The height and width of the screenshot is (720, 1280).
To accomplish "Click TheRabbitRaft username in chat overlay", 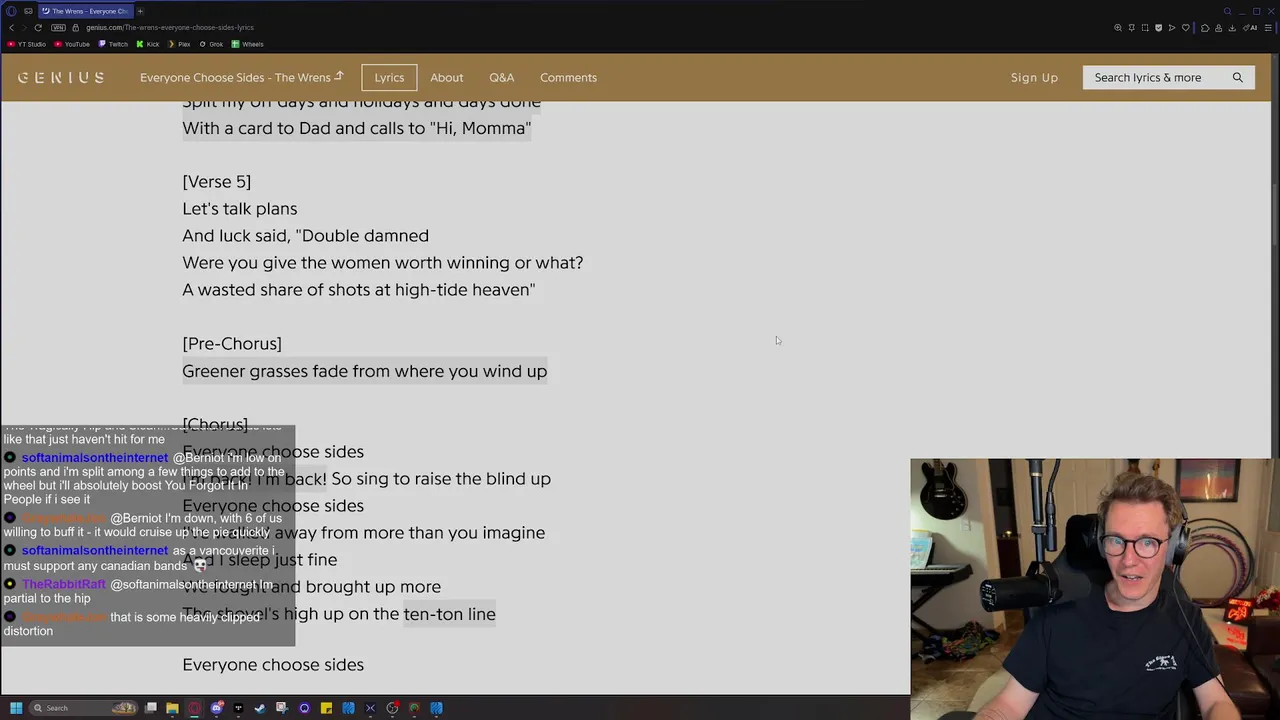I will tap(64, 584).
